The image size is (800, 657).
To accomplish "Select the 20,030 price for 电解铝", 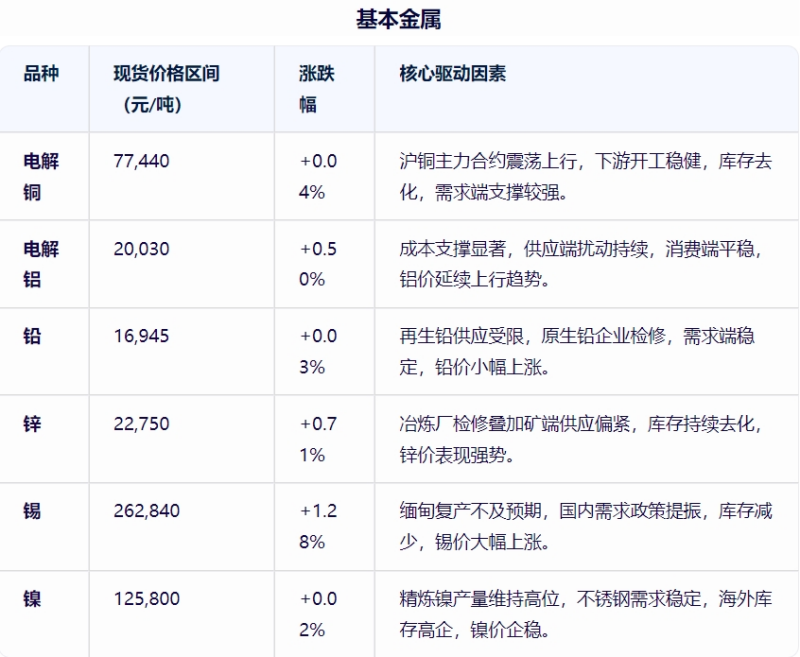I will (x=142, y=249).
